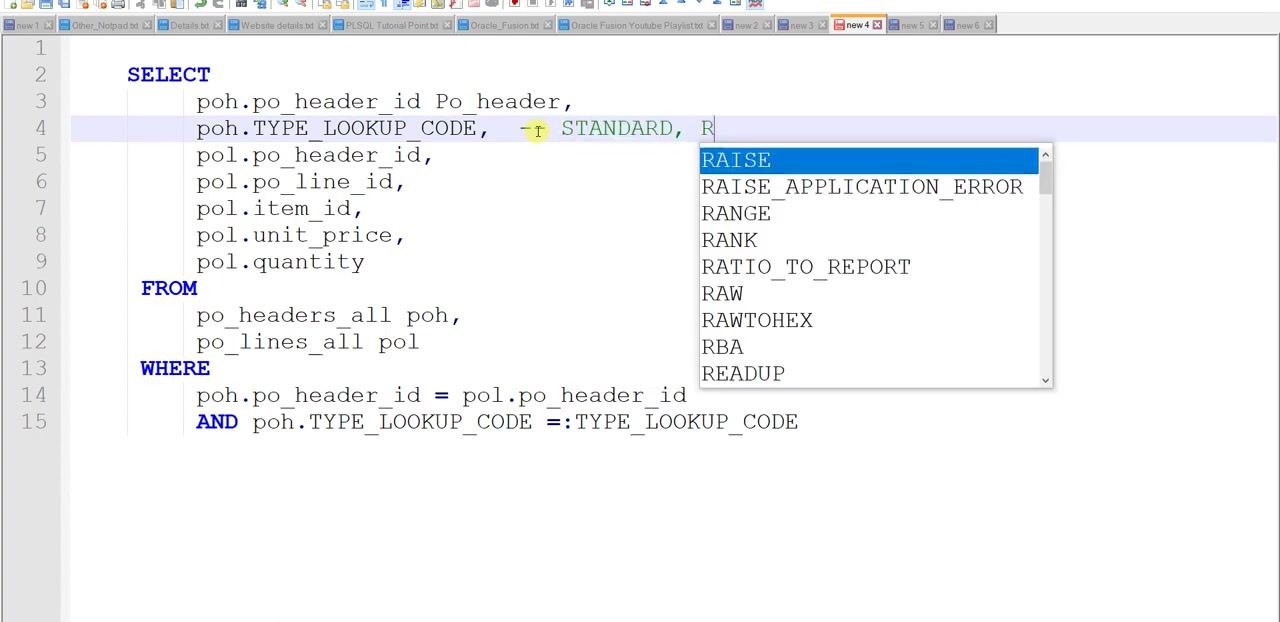
Task: Click the autocomplete scrollbar thumb
Action: click(x=1046, y=178)
